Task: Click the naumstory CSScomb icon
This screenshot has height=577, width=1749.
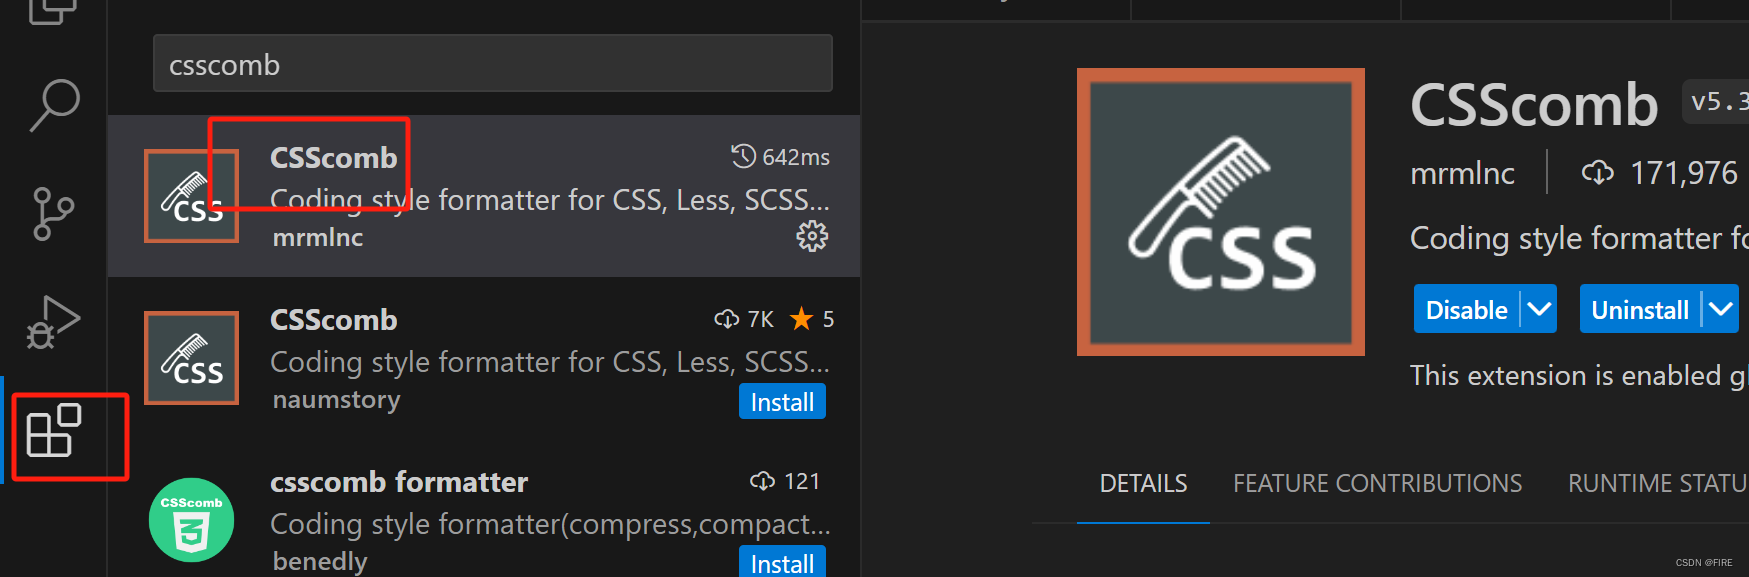Action: [191, 358]
